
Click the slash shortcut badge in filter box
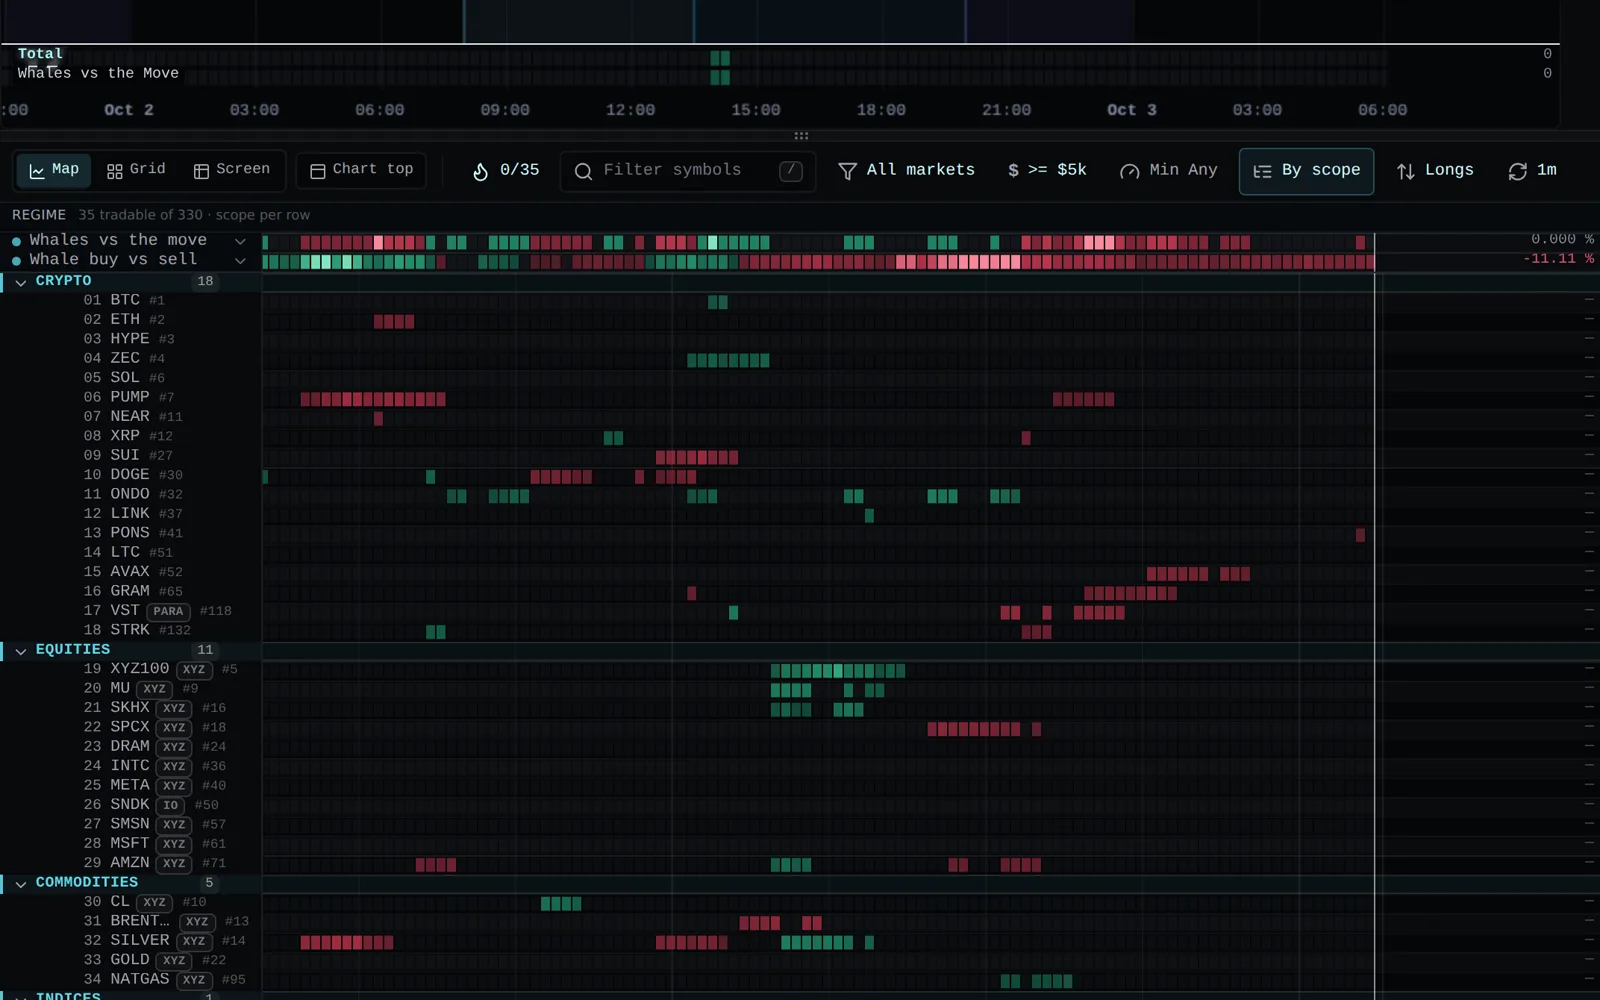791,171
